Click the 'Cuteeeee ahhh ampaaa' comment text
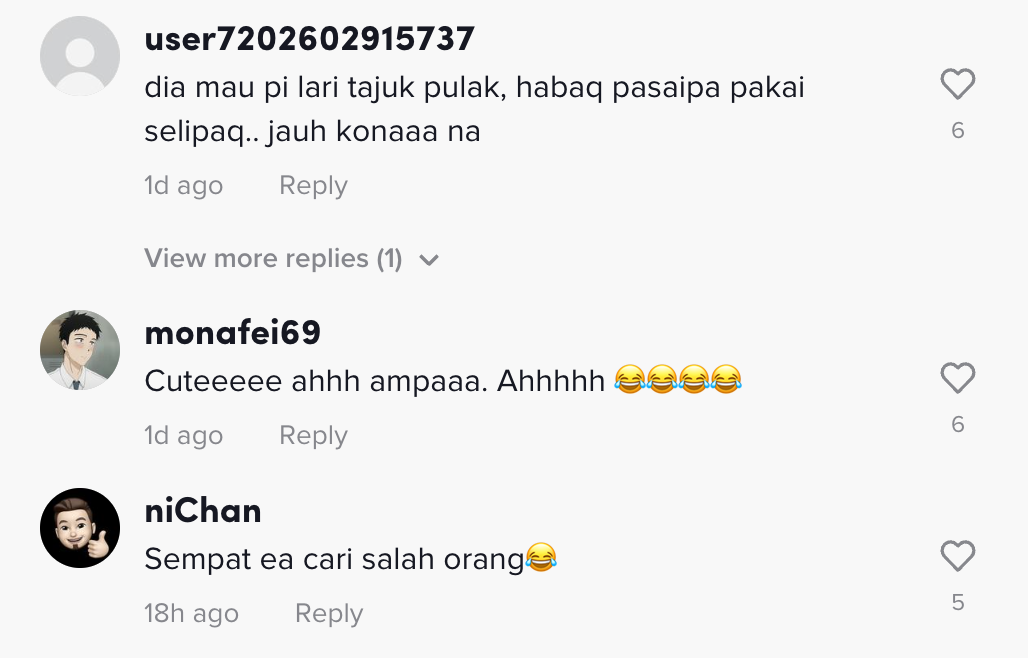1028x658 pixels. 374,381
